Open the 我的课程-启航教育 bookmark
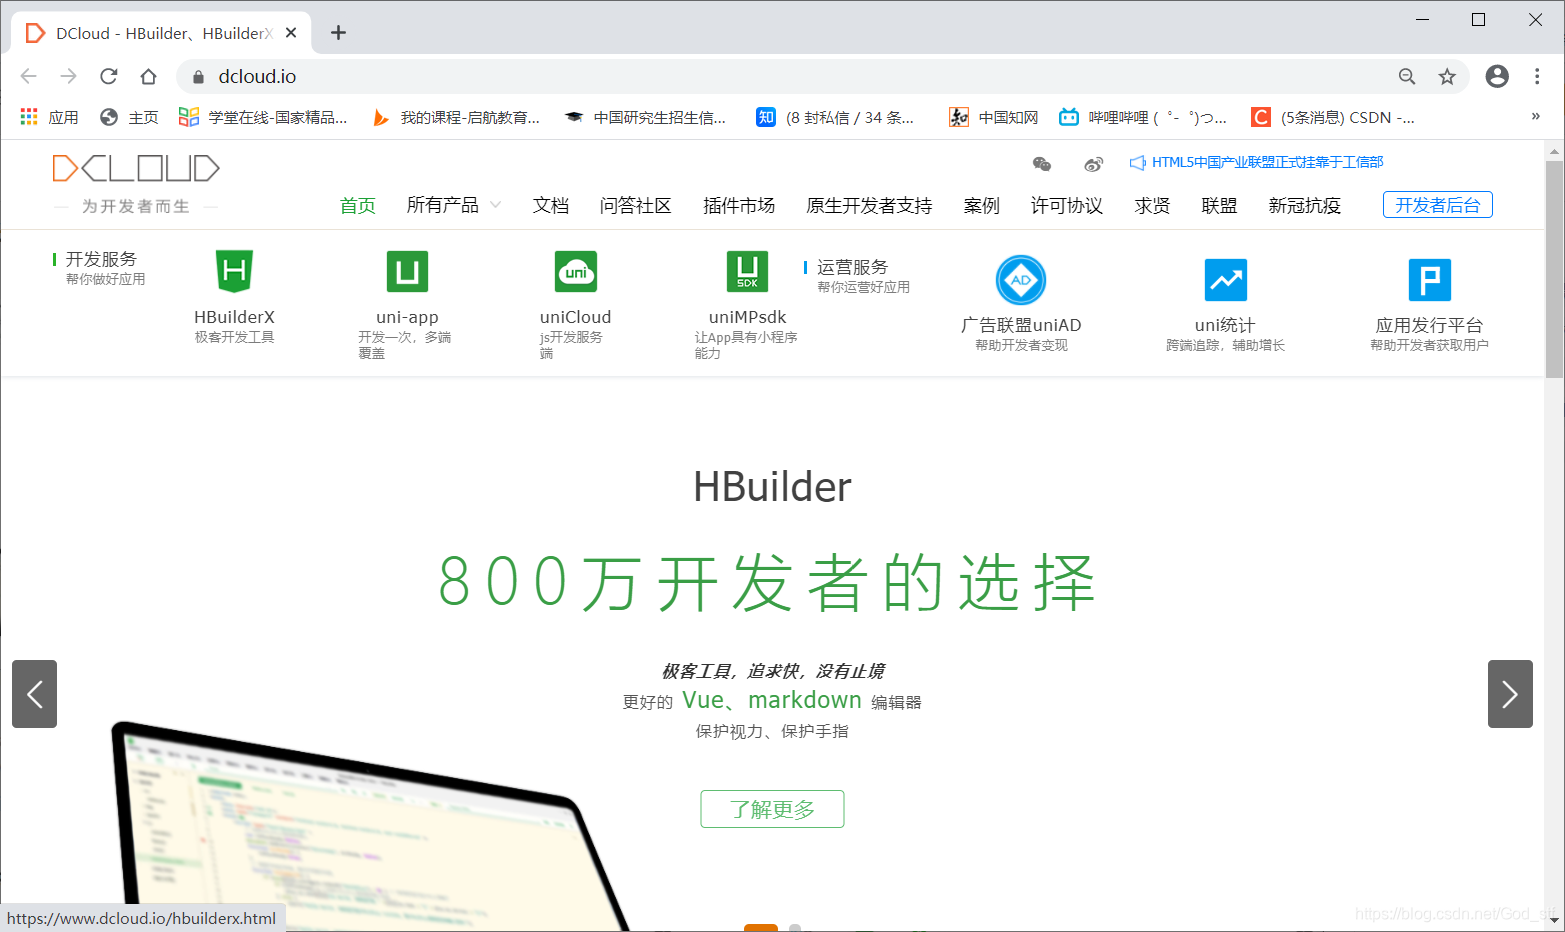The height and width of the screenshot is (932, 1565). point(456,117)
